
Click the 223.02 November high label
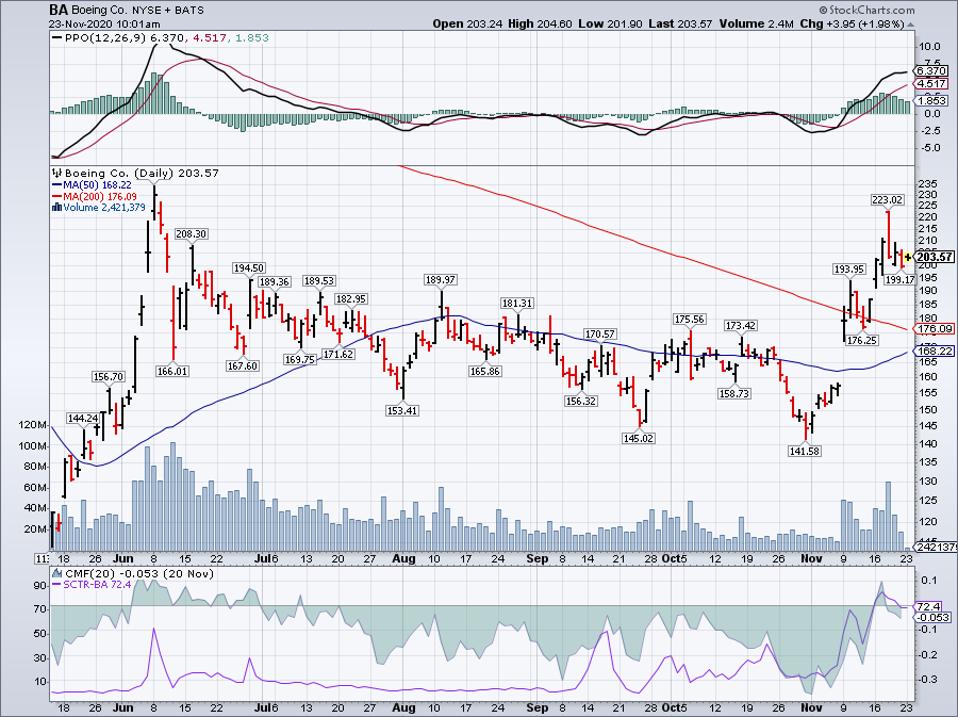point(887,200)
